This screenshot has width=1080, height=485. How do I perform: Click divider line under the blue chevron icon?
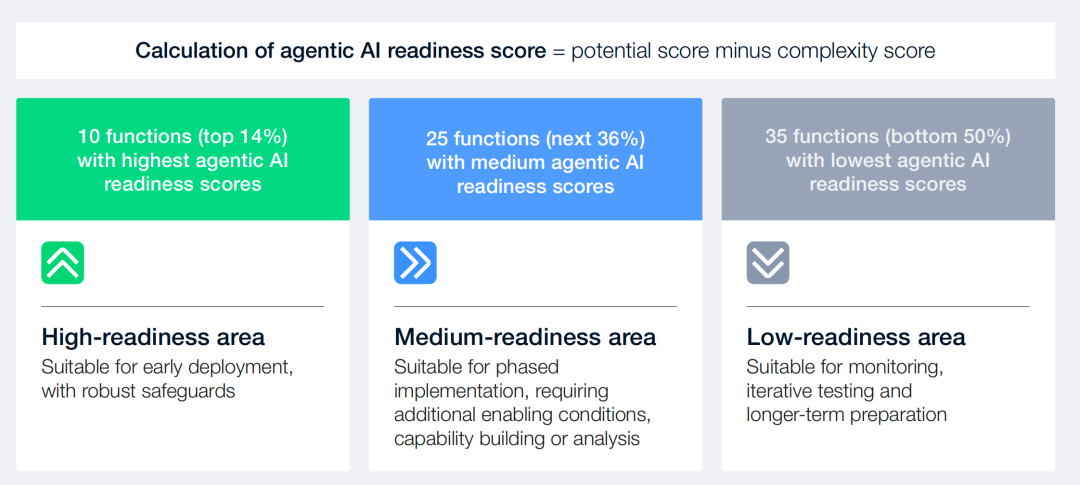point(535,306)
